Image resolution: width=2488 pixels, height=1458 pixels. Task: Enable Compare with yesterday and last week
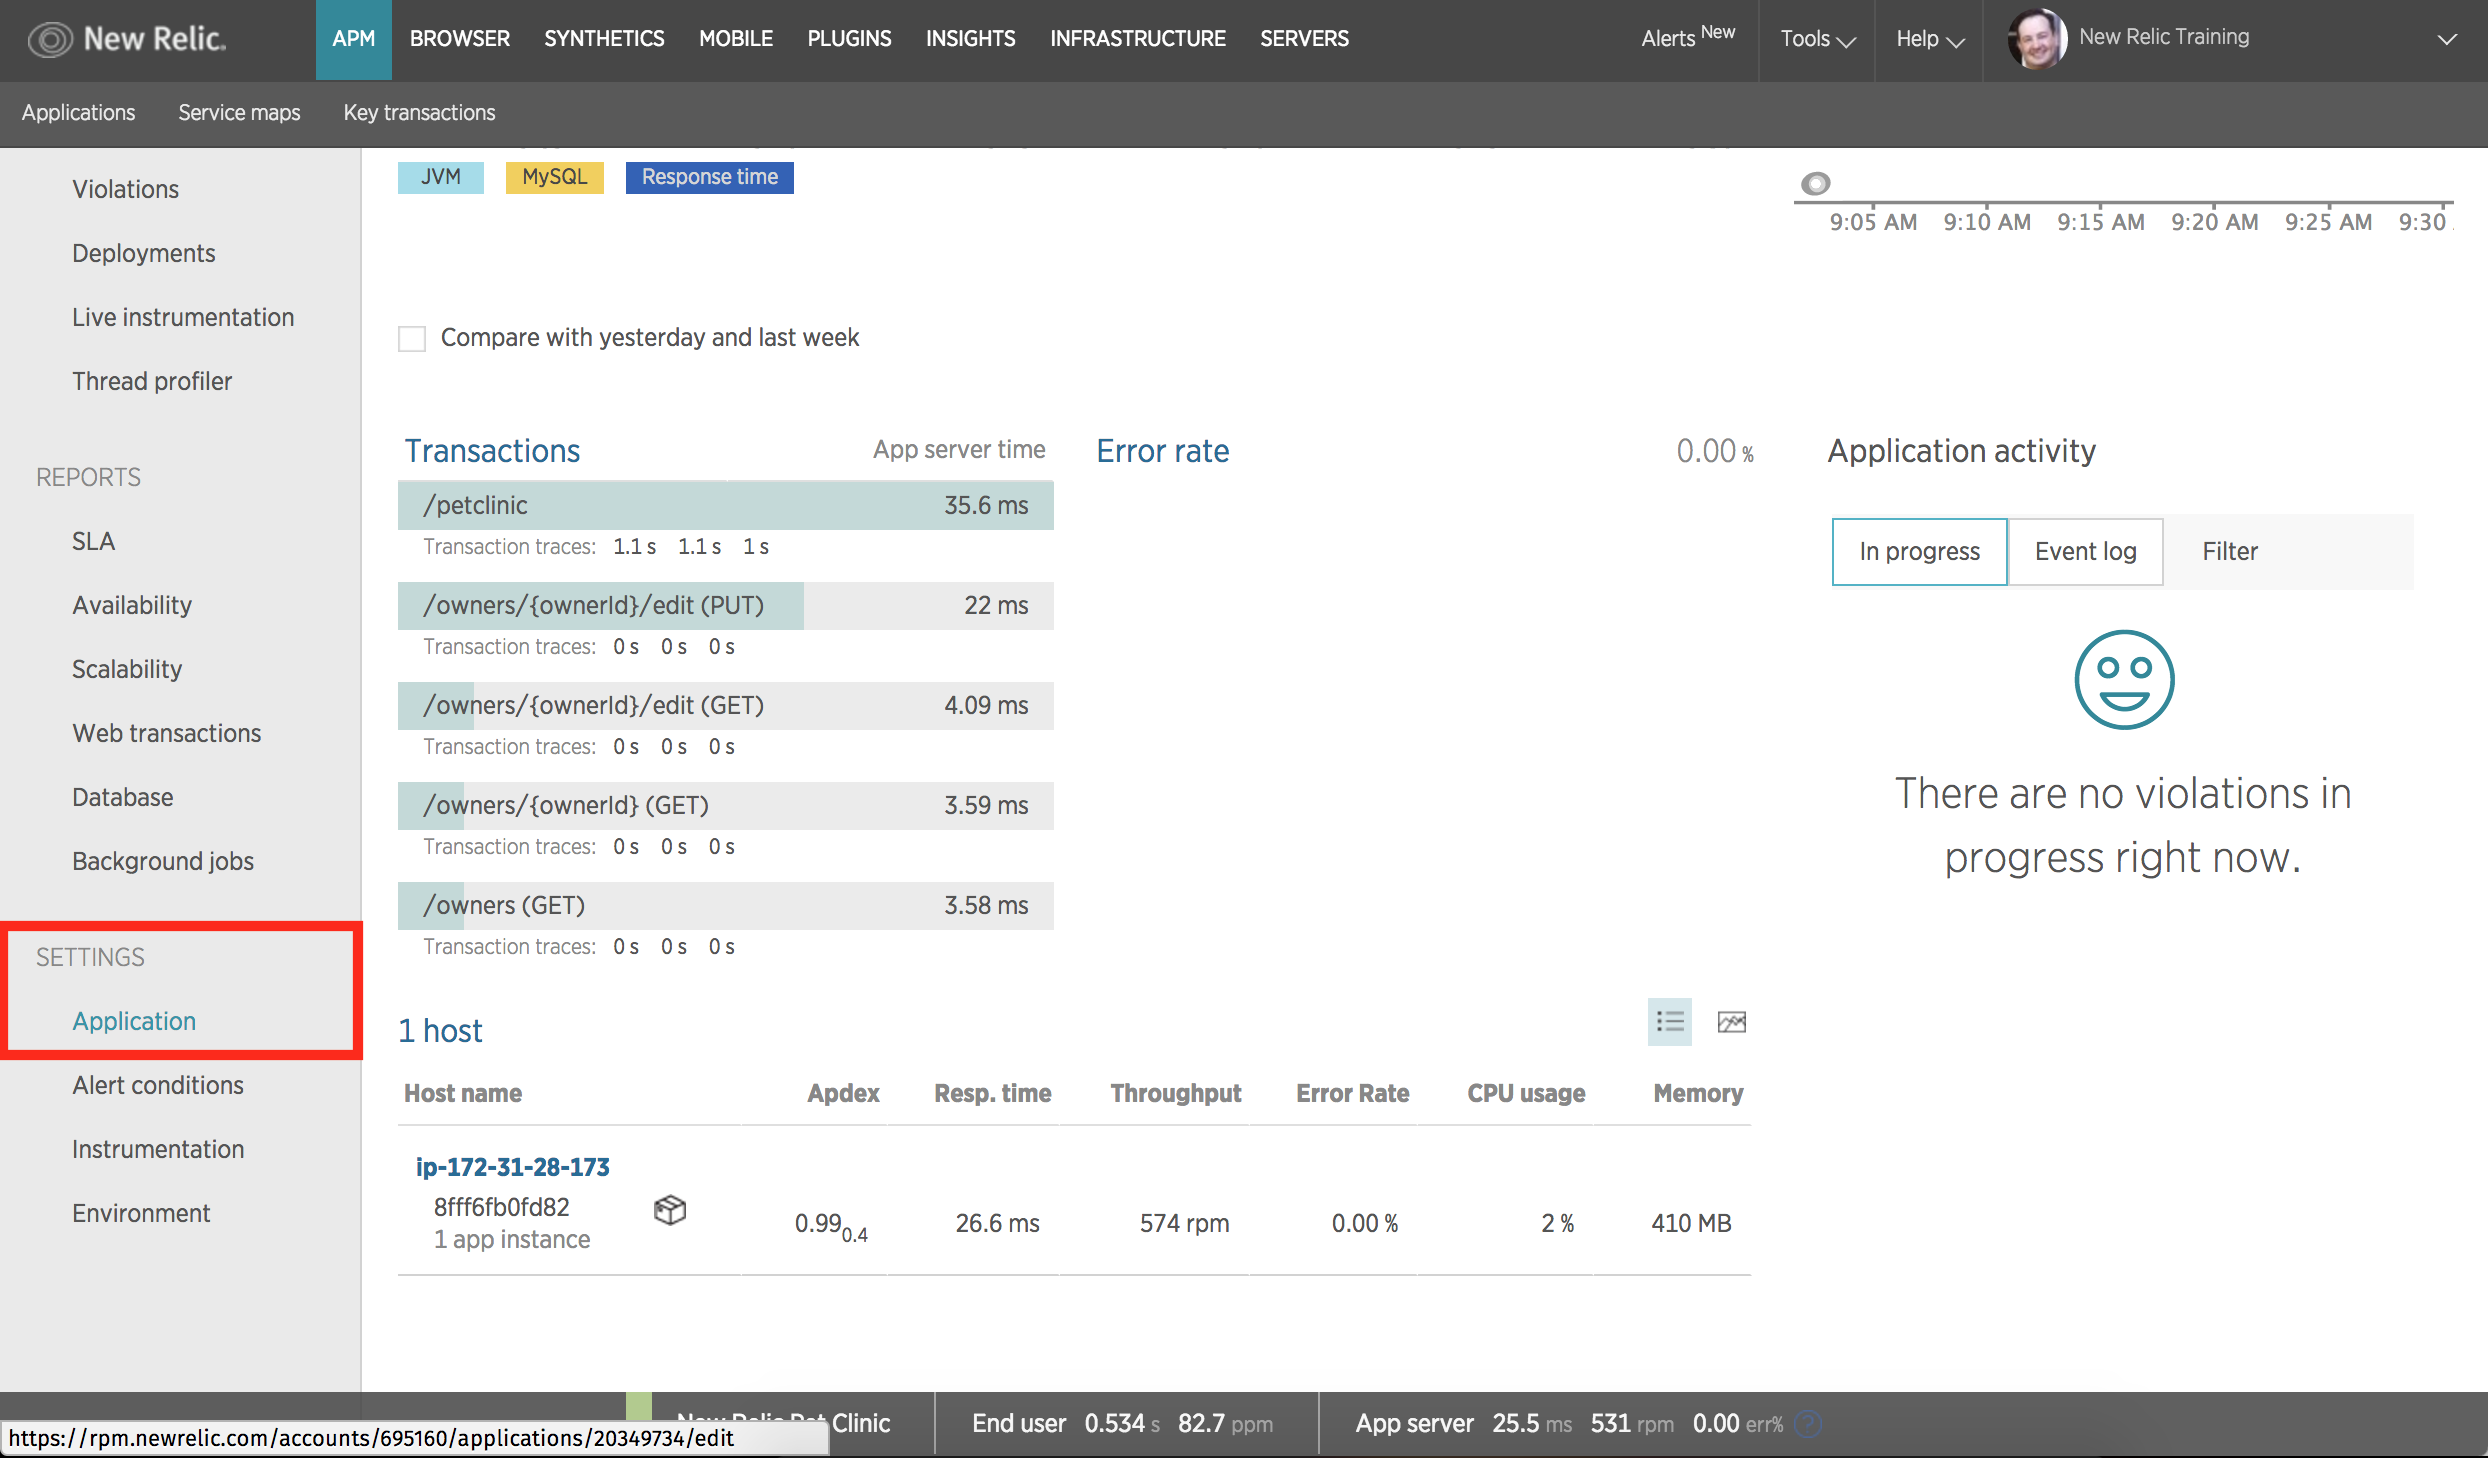click(411, 338)
